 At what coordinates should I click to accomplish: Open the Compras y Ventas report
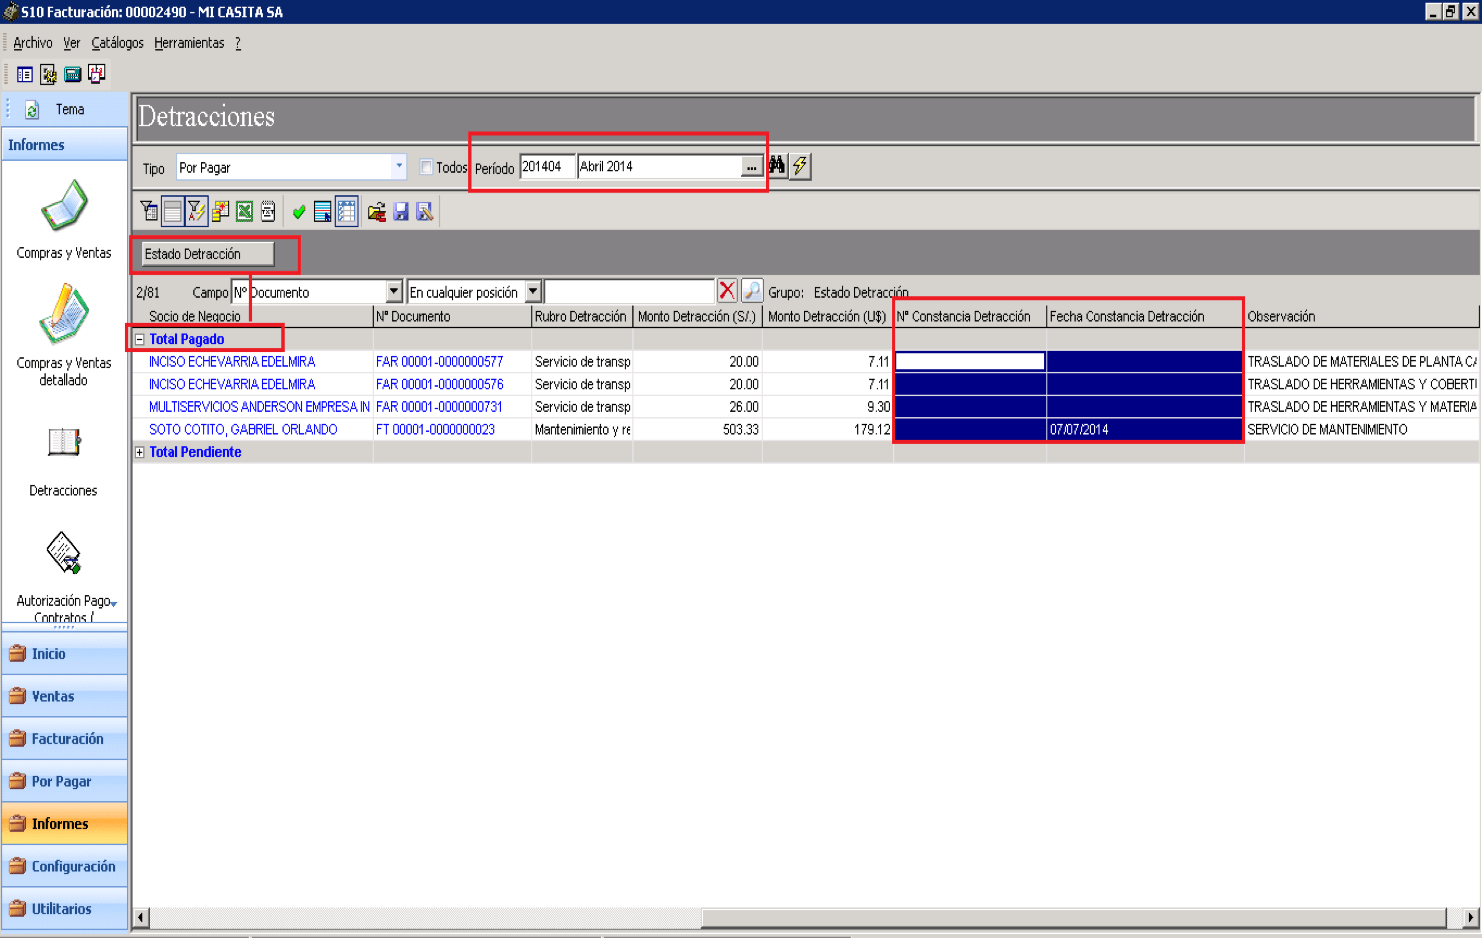64,220
